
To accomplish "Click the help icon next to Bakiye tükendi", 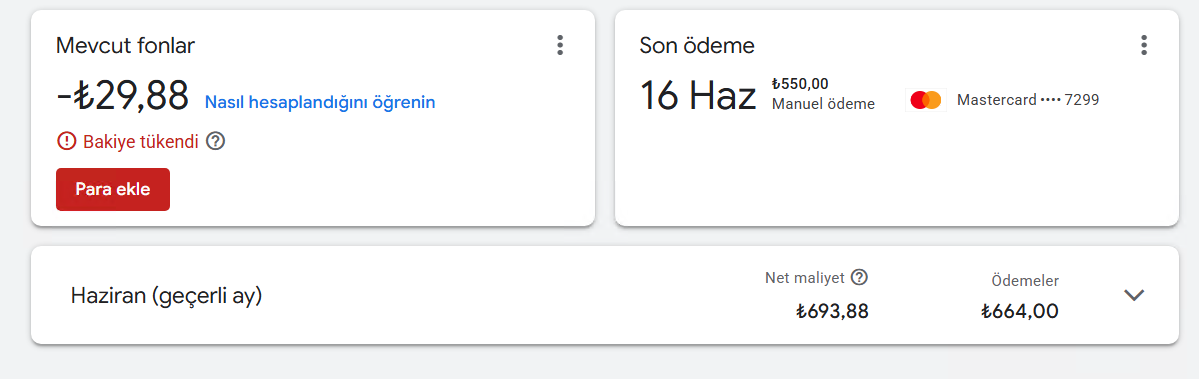I will 216,141.
